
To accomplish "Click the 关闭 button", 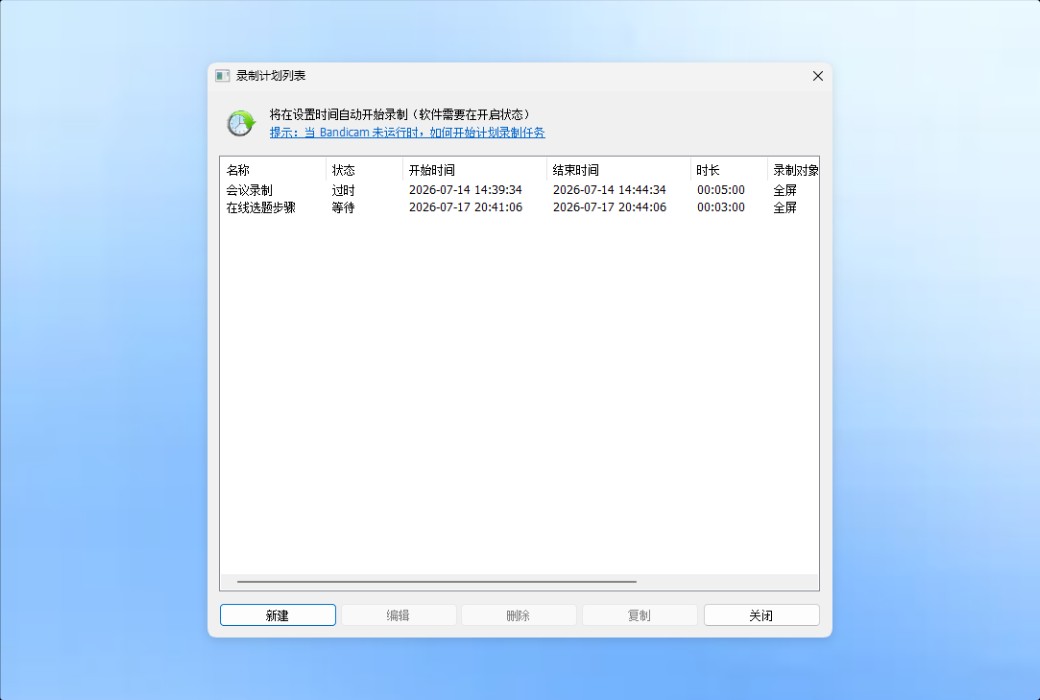I will 761,615.
